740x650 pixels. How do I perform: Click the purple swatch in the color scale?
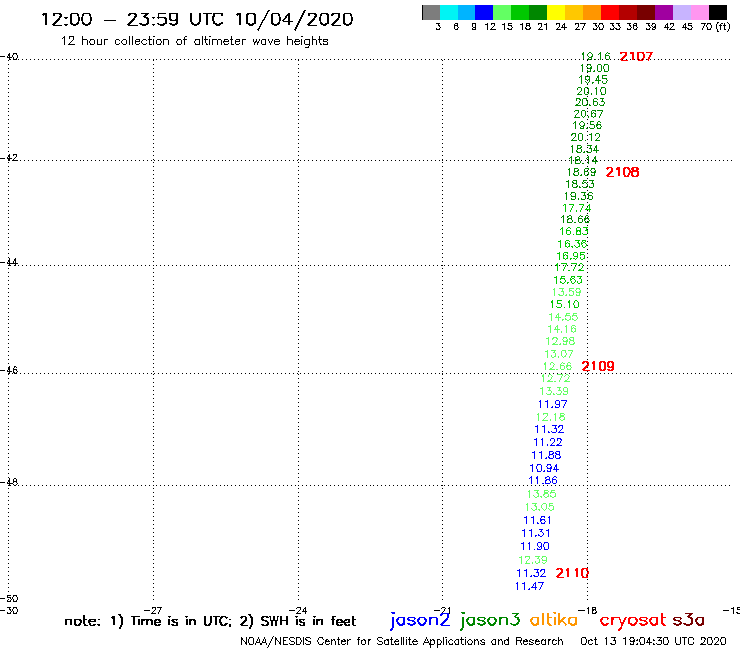click(664, 12)
